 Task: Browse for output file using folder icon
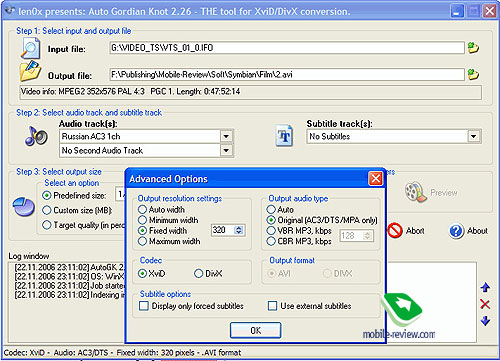point(473,74)
